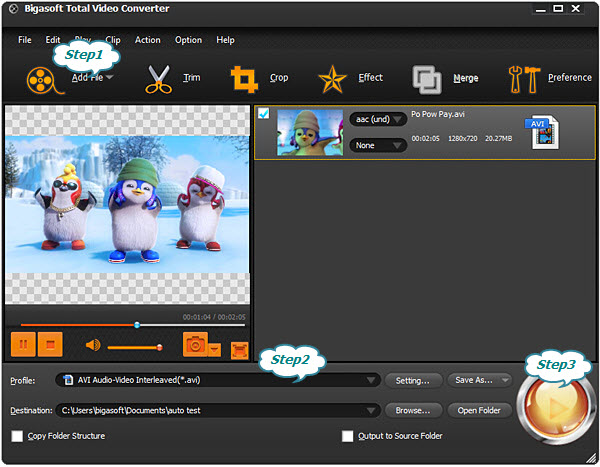Screen dimensions: 600x467
Task: Click the video playback seek slider
Action: [133, 325]
